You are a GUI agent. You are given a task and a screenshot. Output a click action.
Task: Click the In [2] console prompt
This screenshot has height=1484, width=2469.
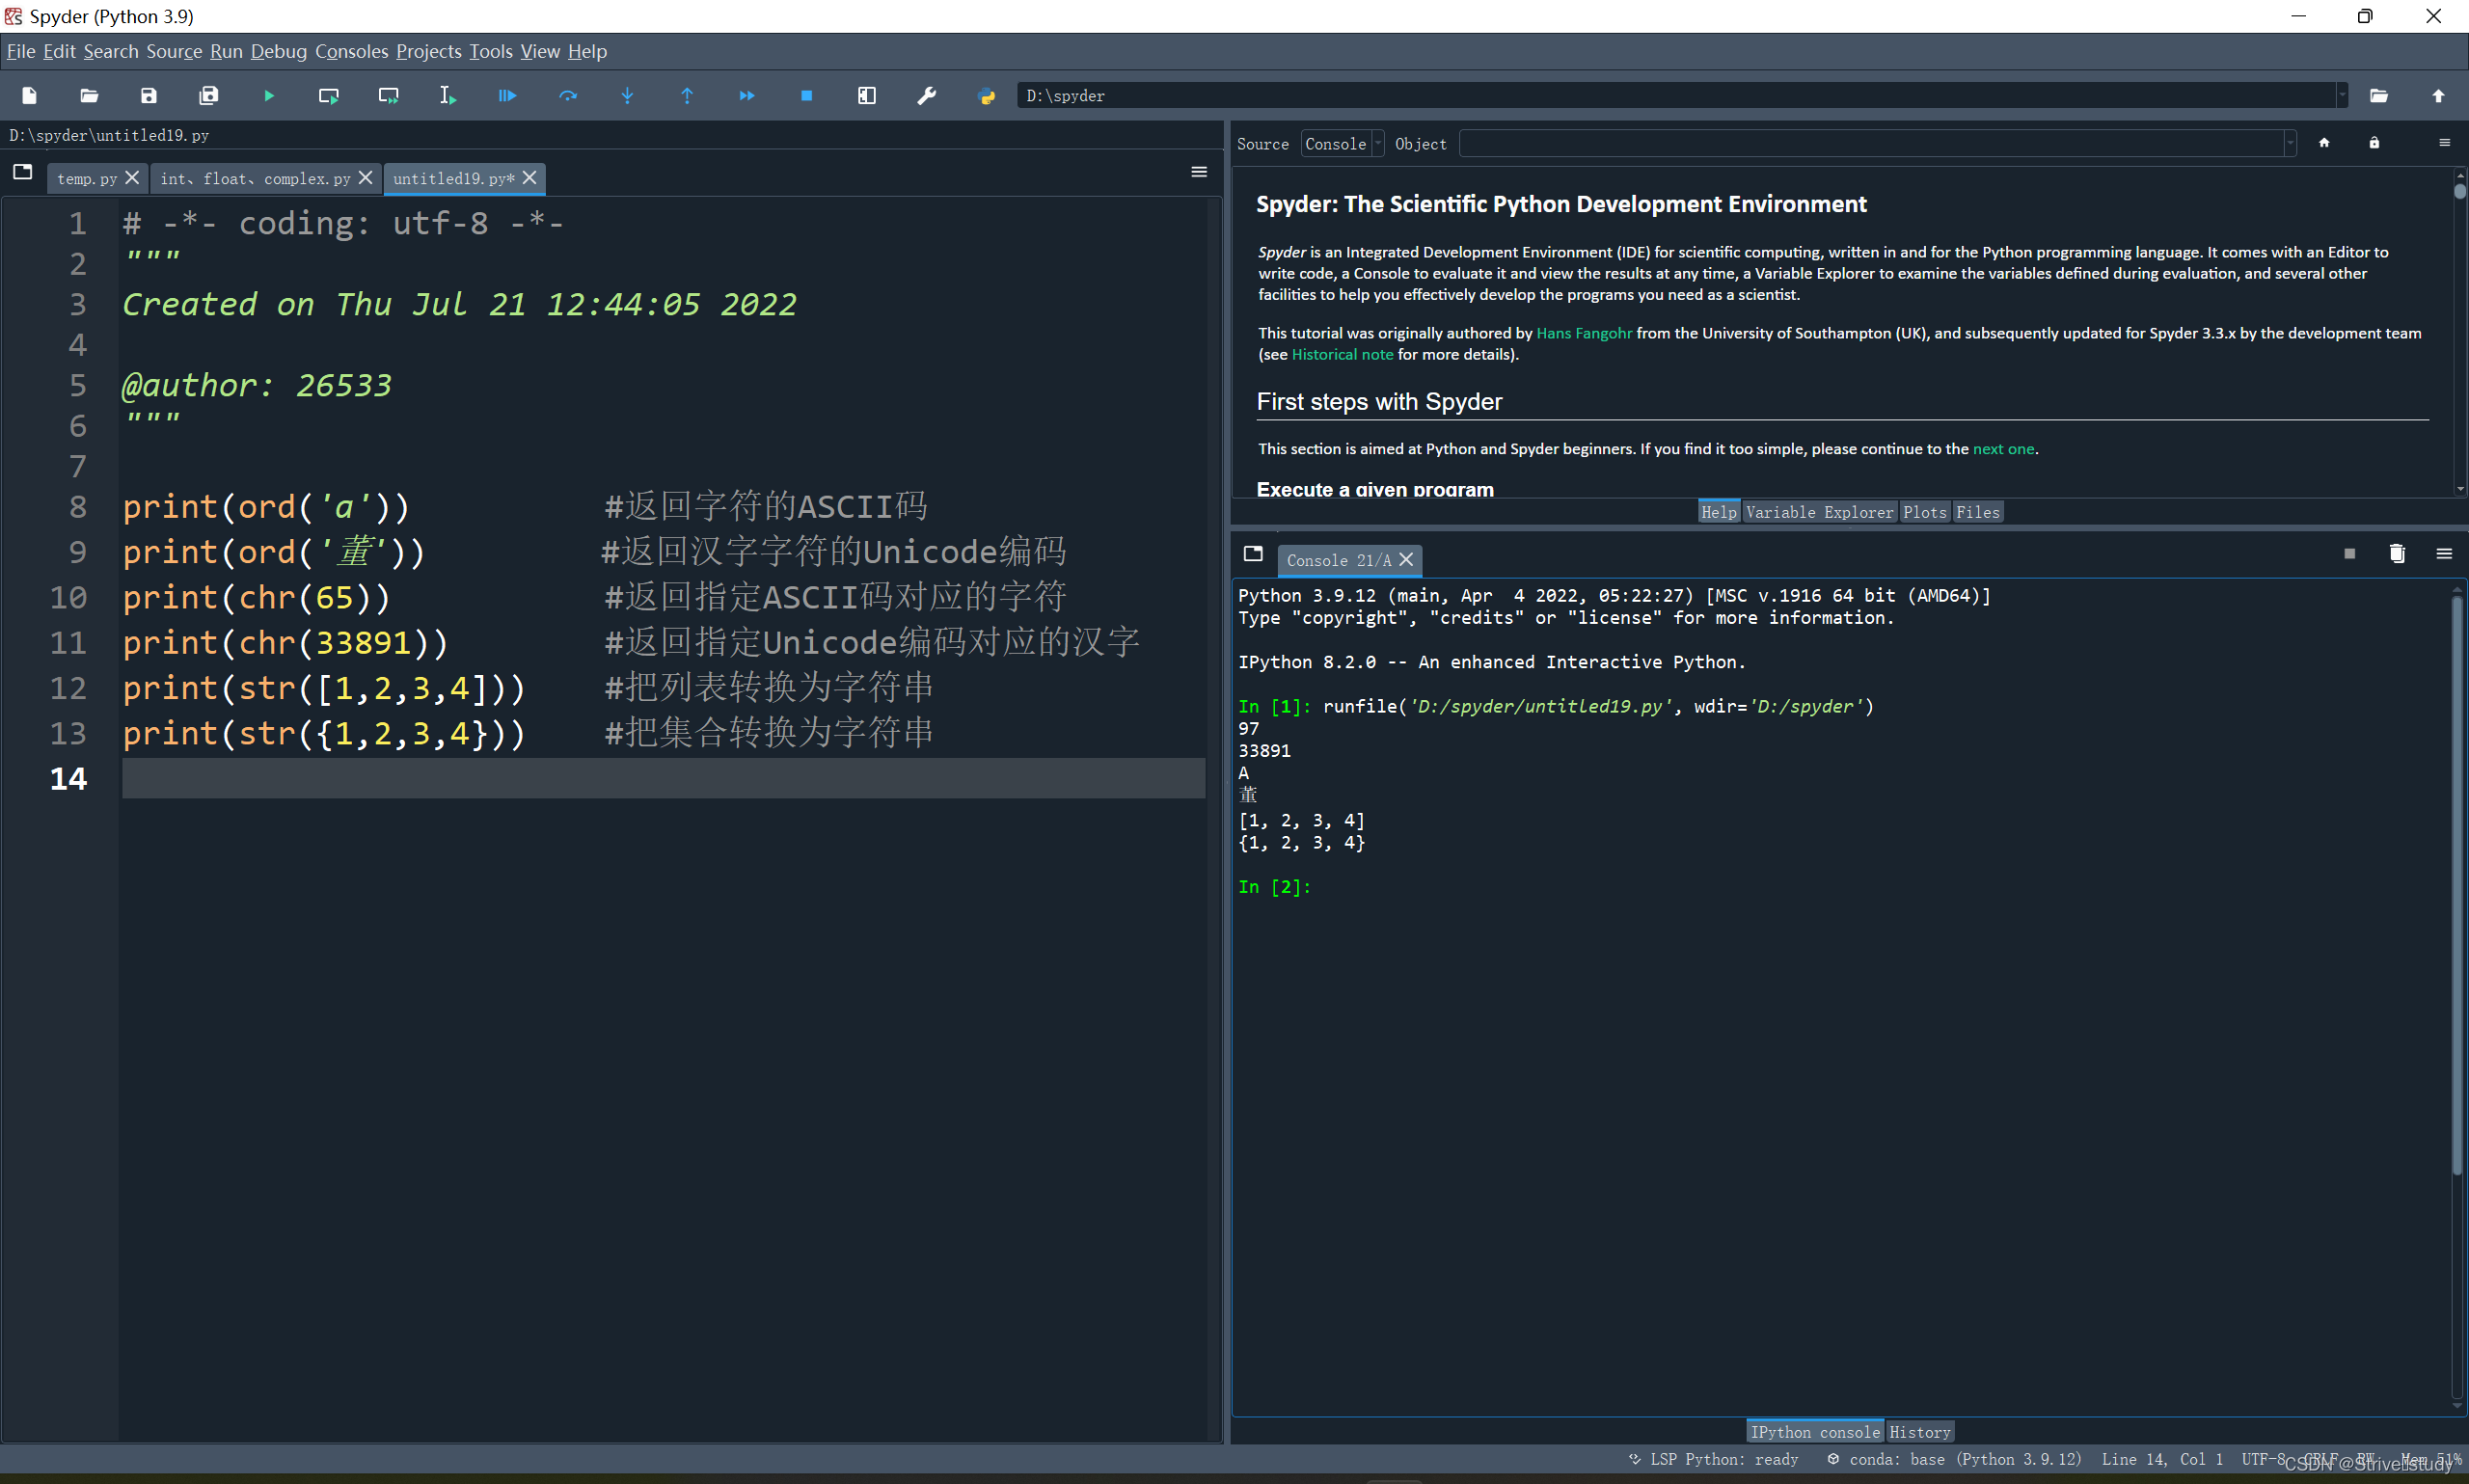[x=1275, y=887]
